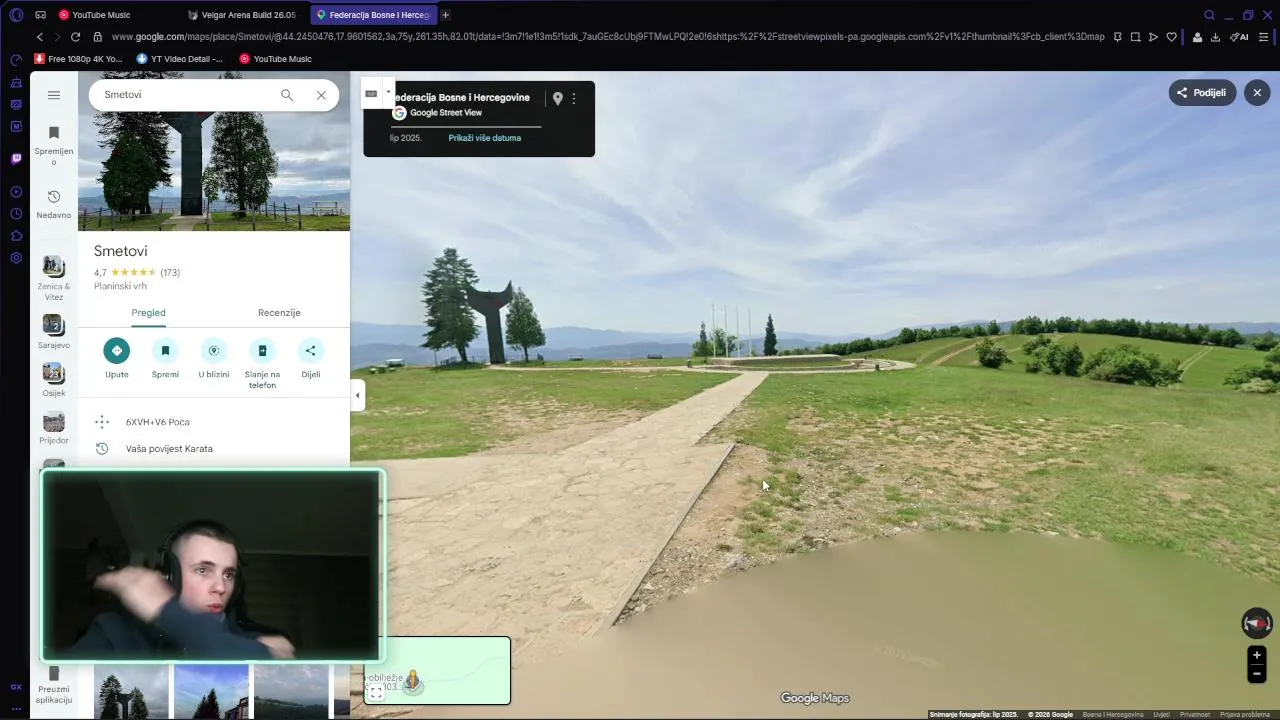Click browser profile icon
The height and width of the screenshot is (720, 1280).
tap(1197, 37)
